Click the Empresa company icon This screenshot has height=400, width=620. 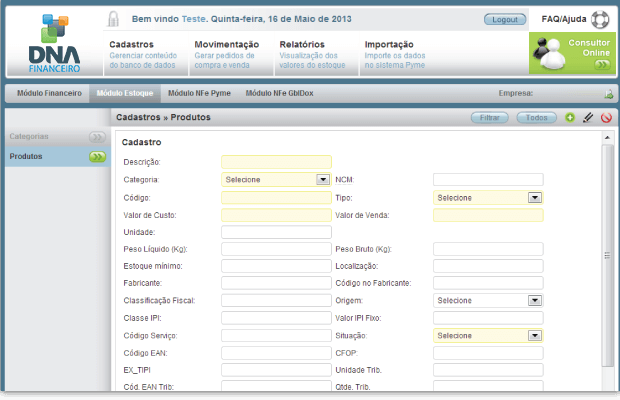coord(607,94)
